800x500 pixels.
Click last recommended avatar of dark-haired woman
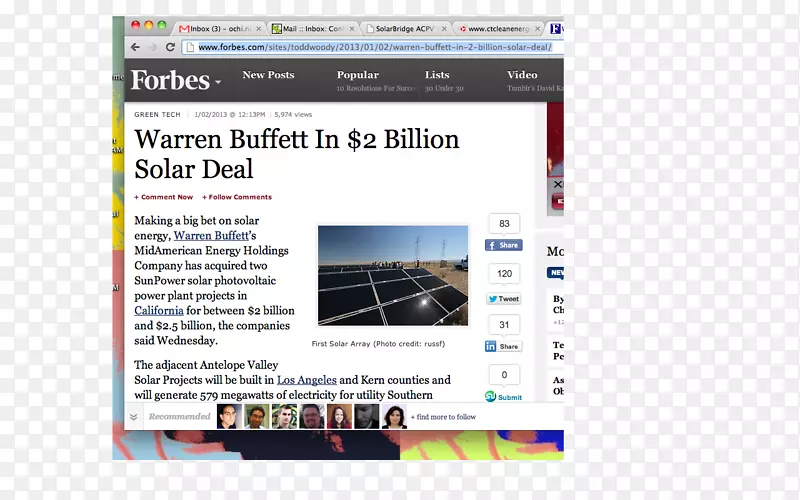point(394,416)
